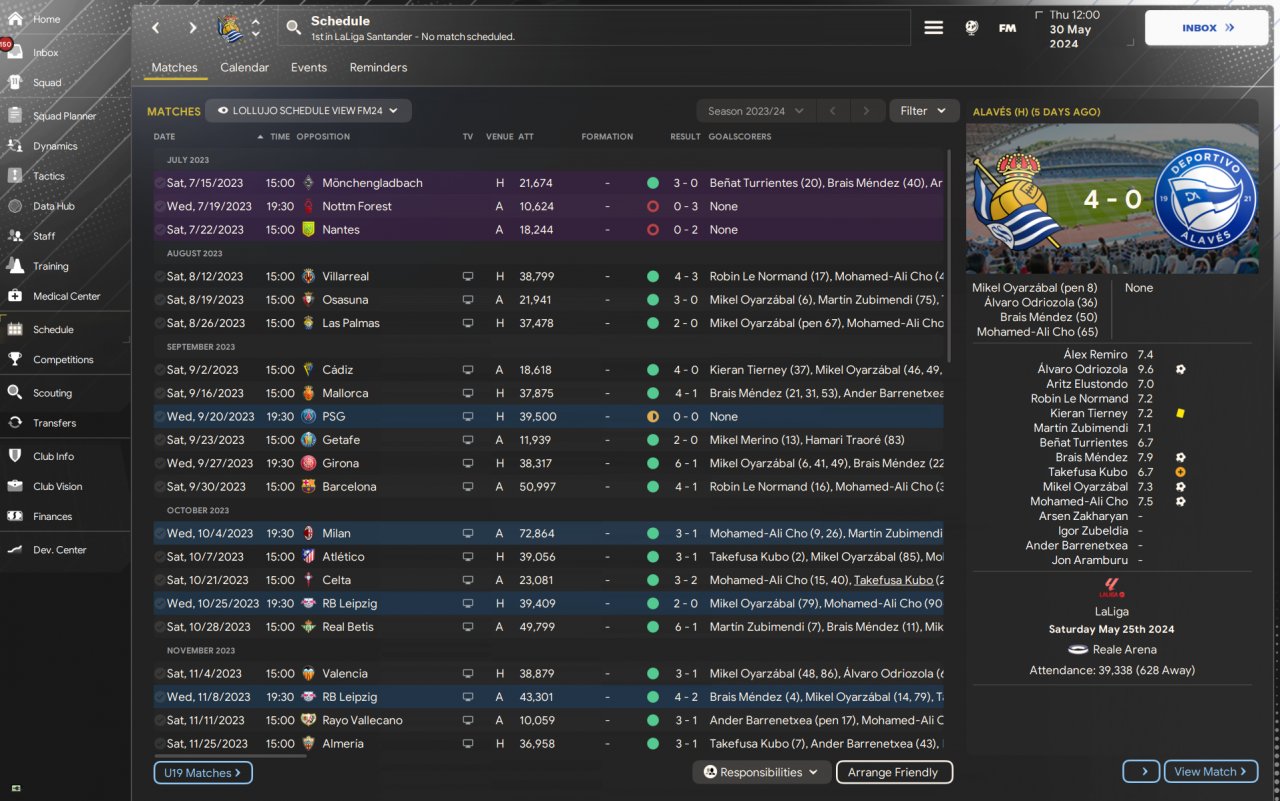The height and width of the screenshot is (801, 1280).
Task: Go forward with the top-bar right arrow
Action: tap(193, 28)
